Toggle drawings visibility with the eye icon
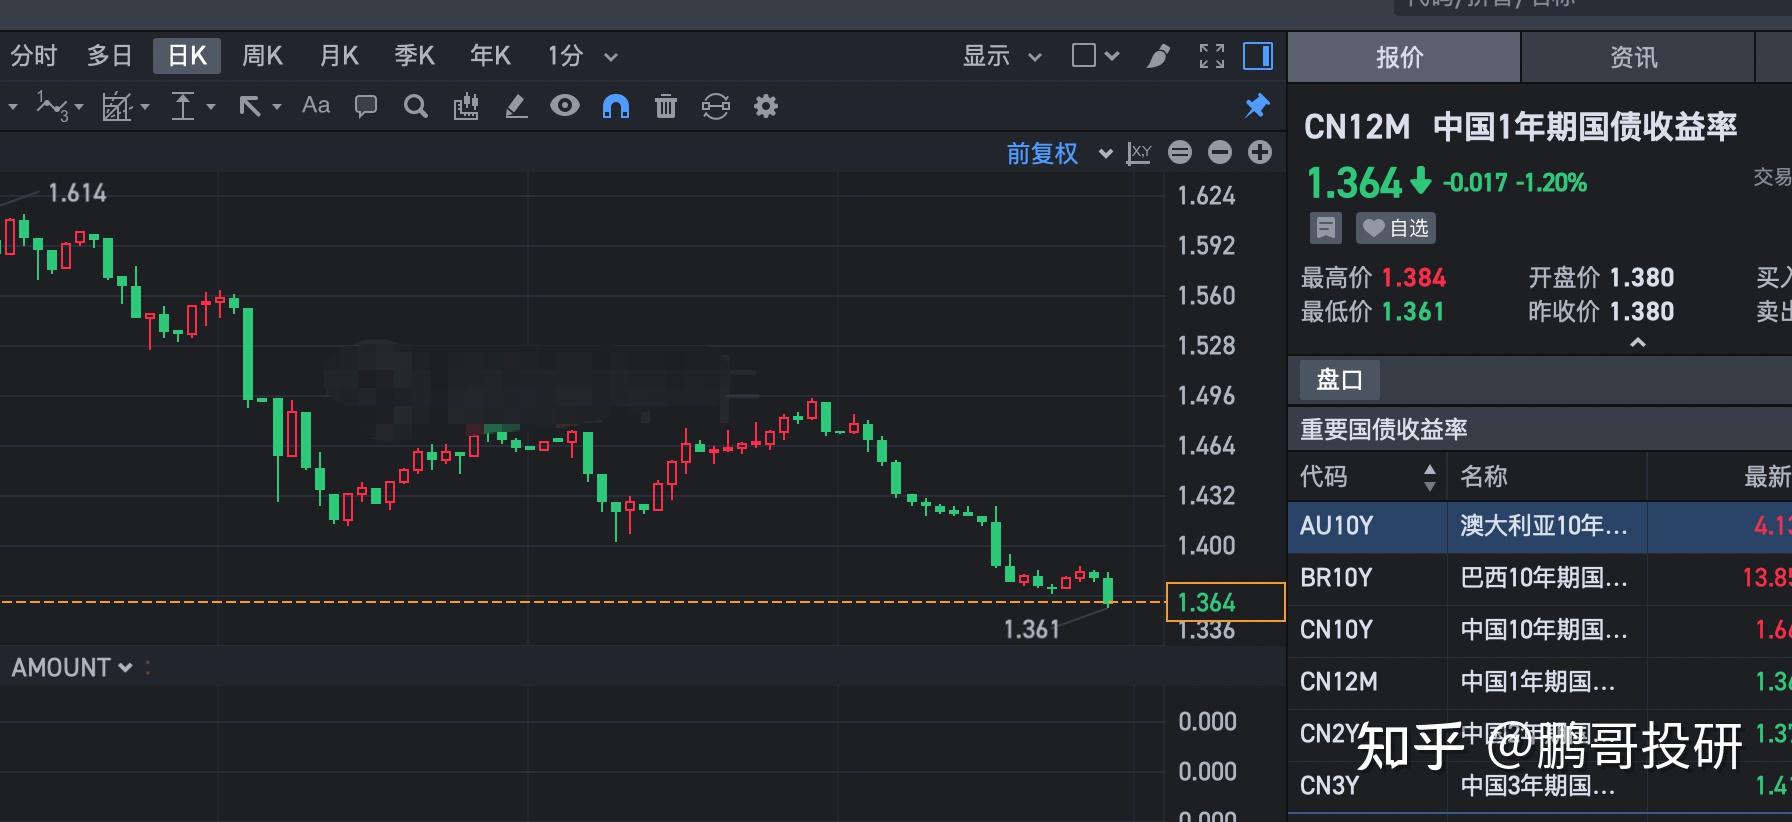 pos(565,106)
